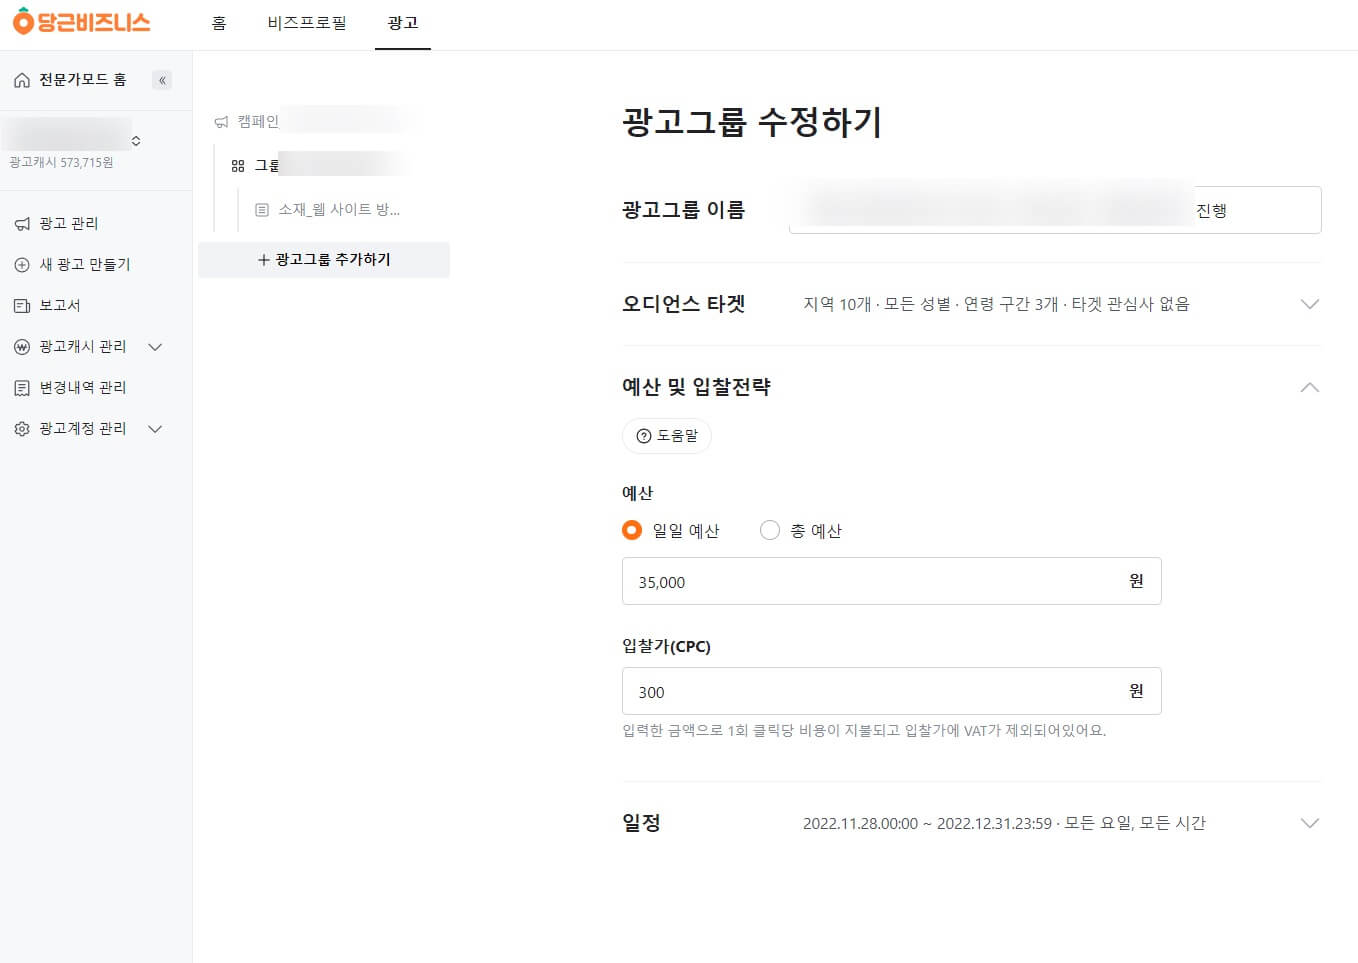
Task: Go to 전문가모드 홈
Action: pos(82,80)
